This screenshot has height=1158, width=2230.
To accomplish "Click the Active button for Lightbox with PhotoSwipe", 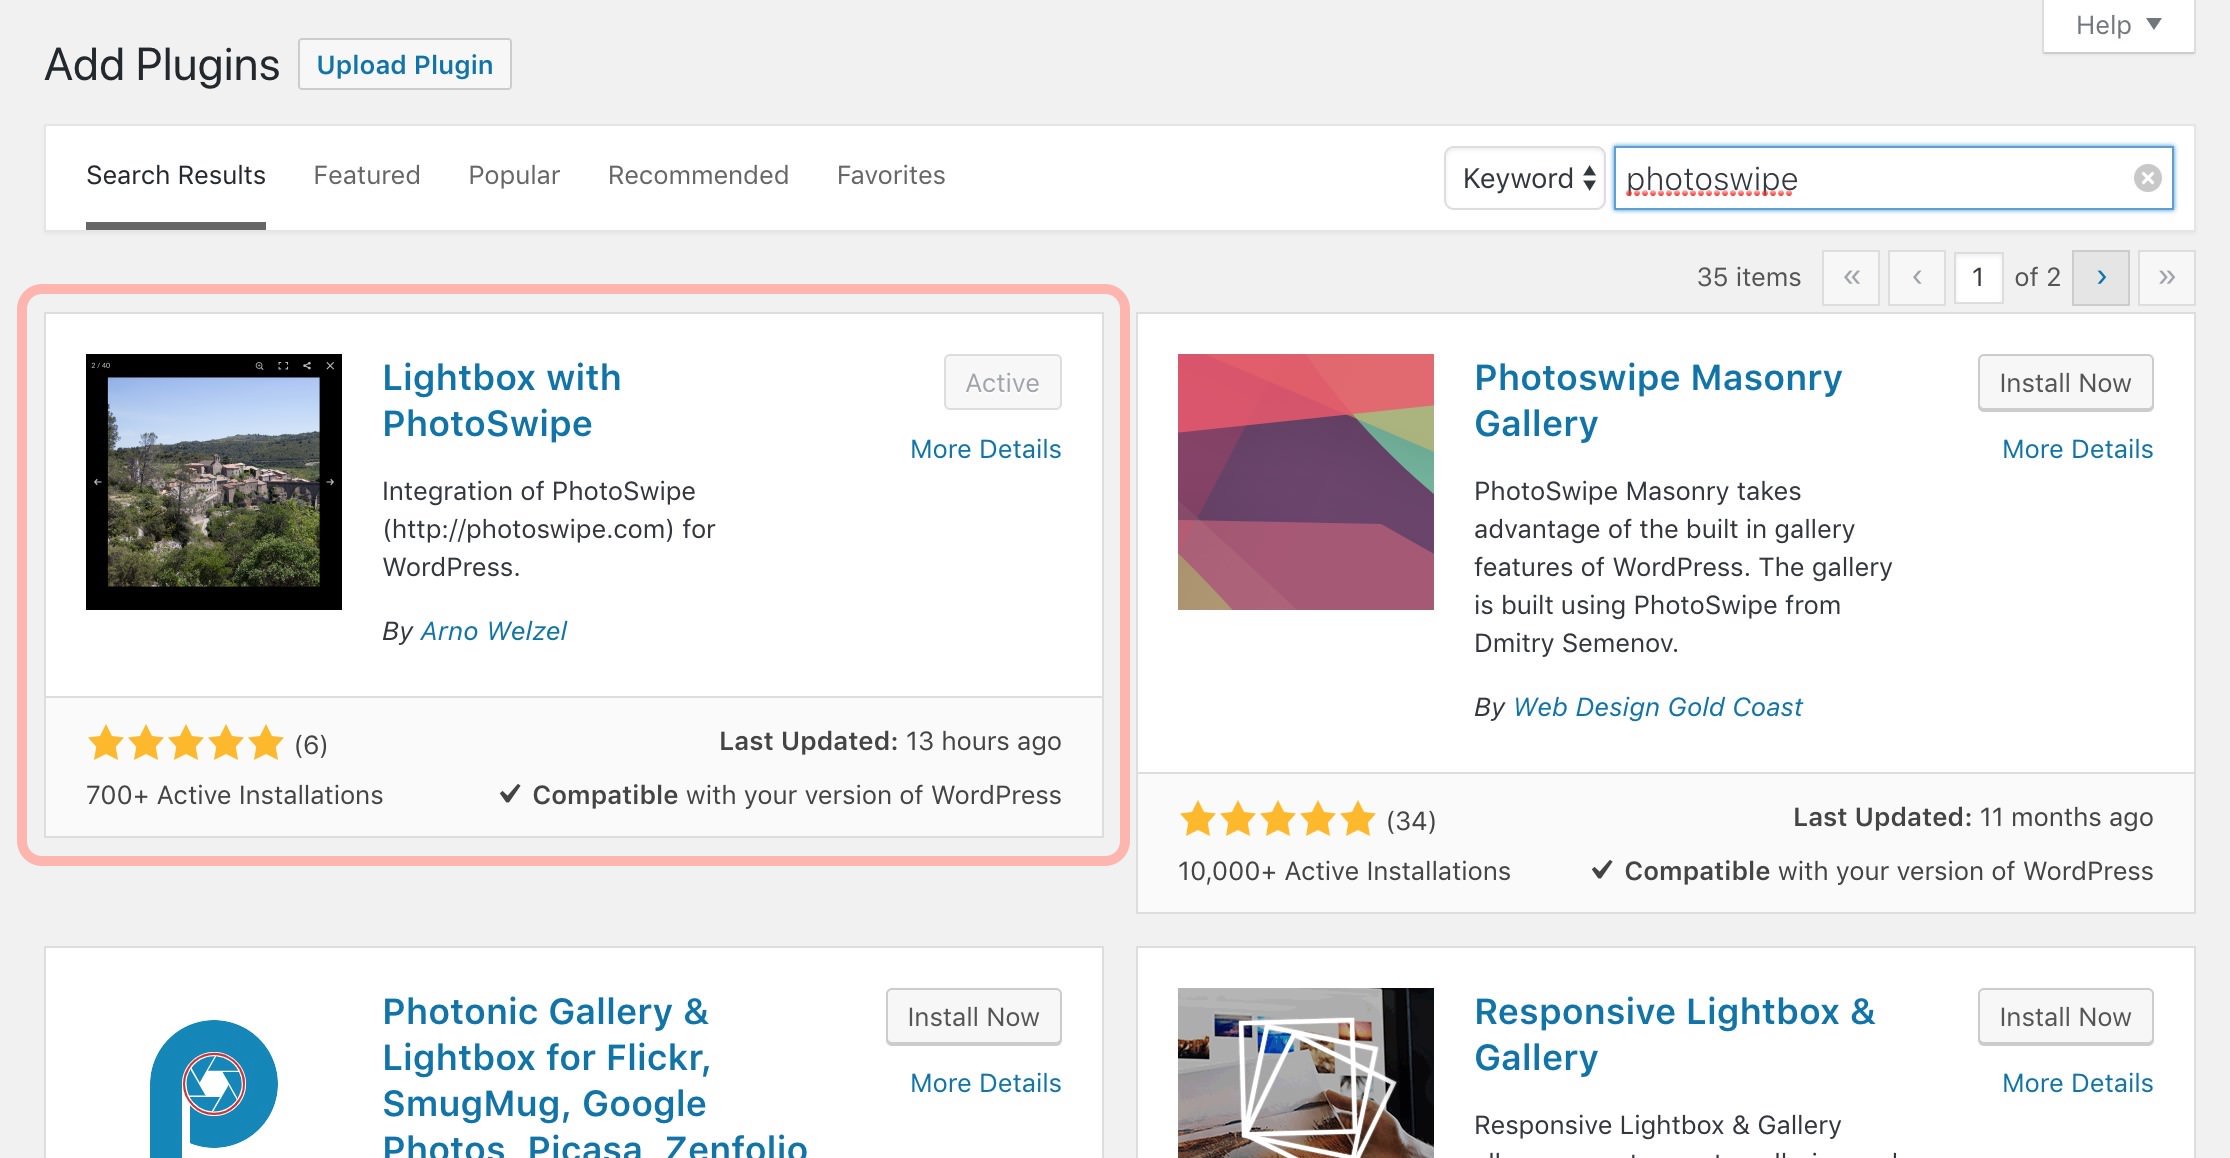I will pyautogui.click(x=1003, y=382).
